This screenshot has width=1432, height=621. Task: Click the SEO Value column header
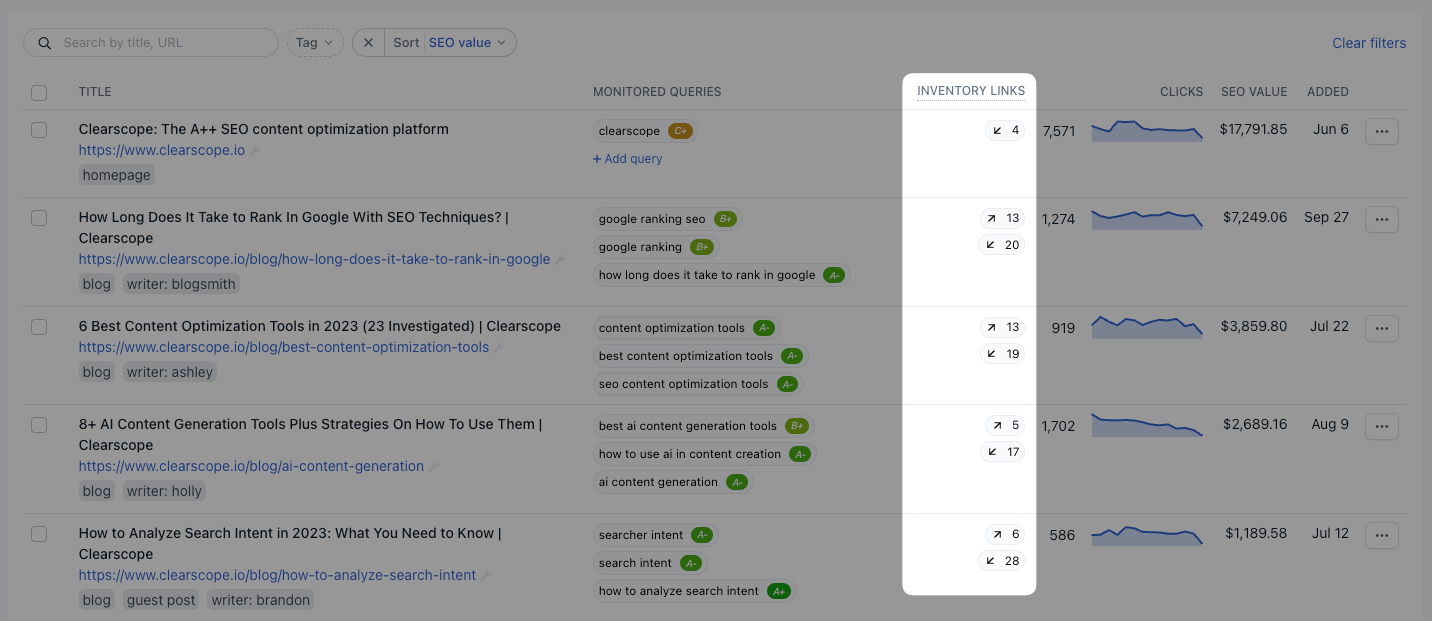click(x=1253, y=92)
